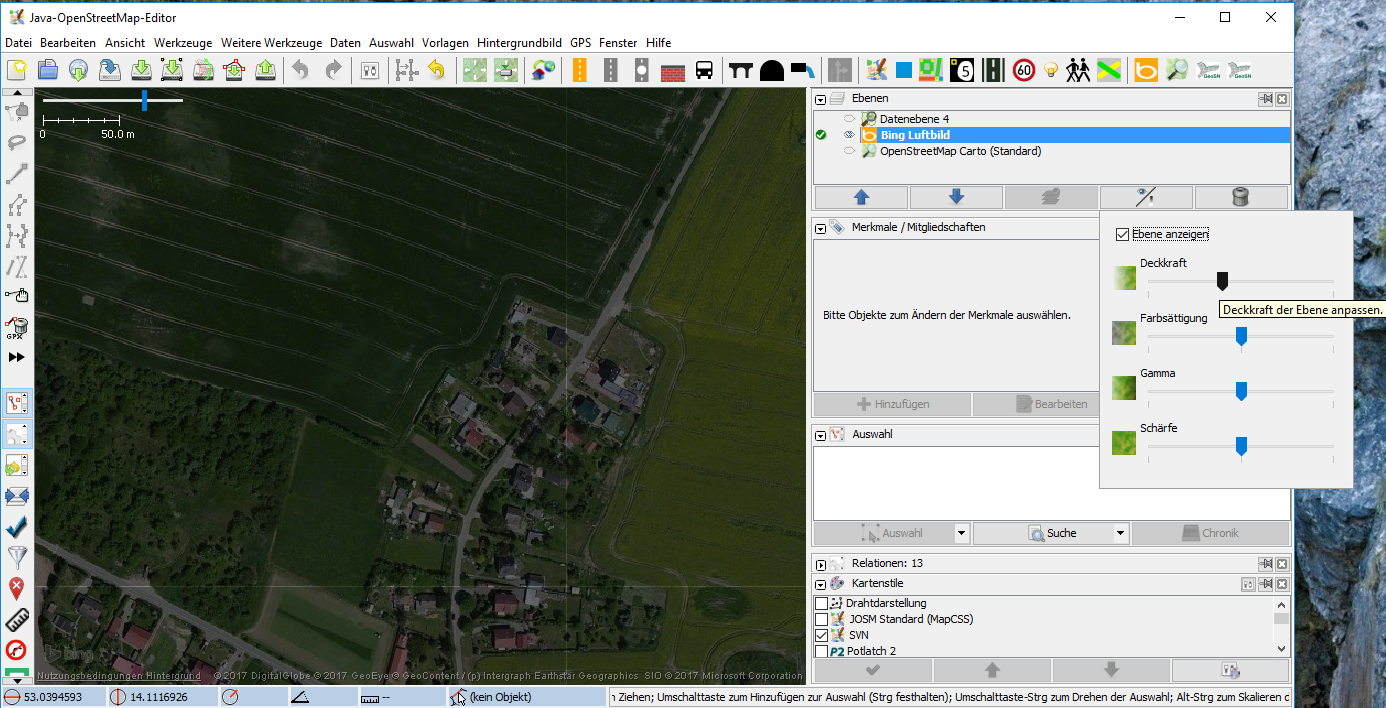Select the lasso selection tool

pos(17,142)
